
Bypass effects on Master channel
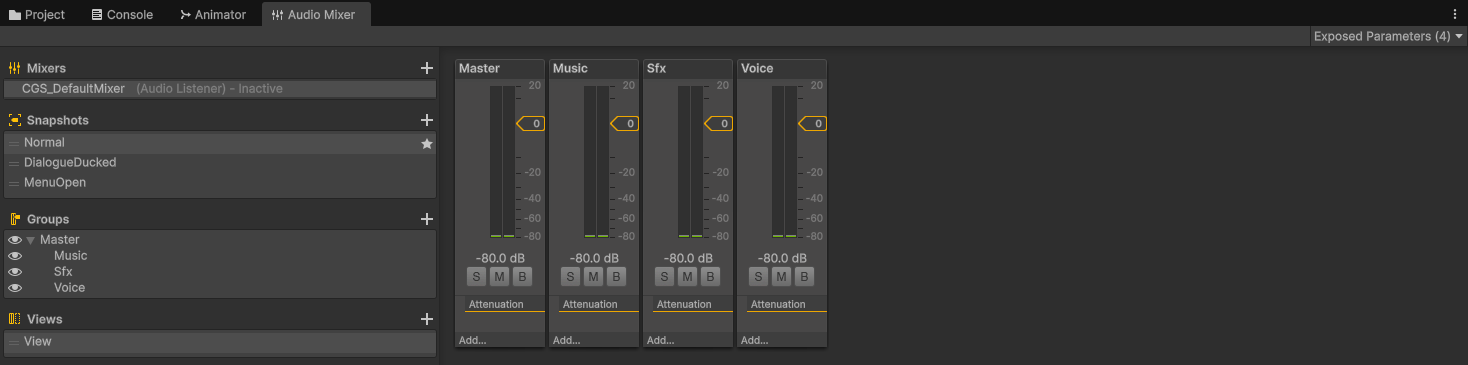pos(522,276)
